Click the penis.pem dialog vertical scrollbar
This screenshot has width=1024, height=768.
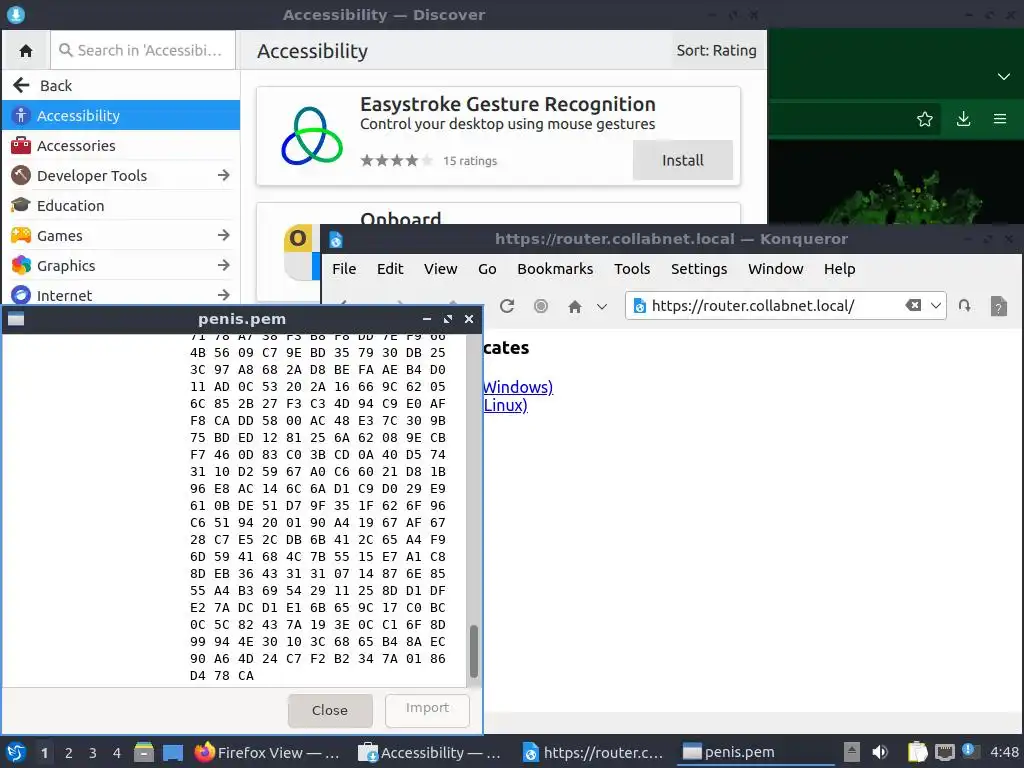tap(474, 652)
